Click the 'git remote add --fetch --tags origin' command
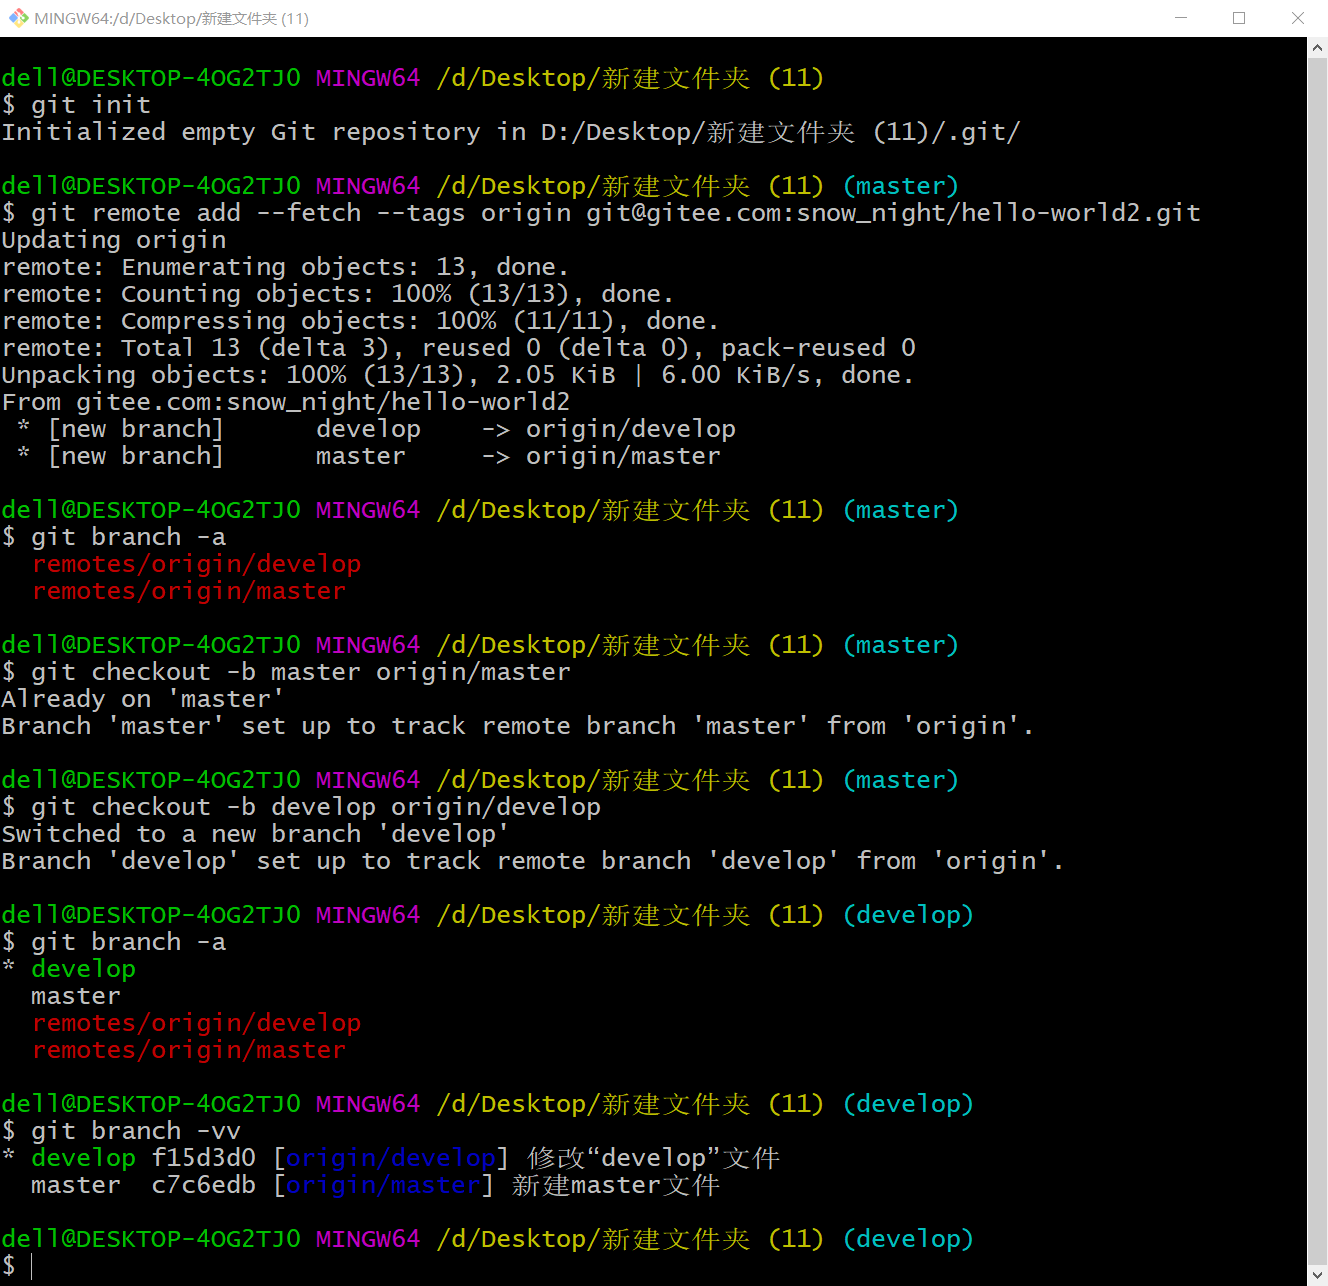This screenshot has height=1286, width=1328. (601, 213)
